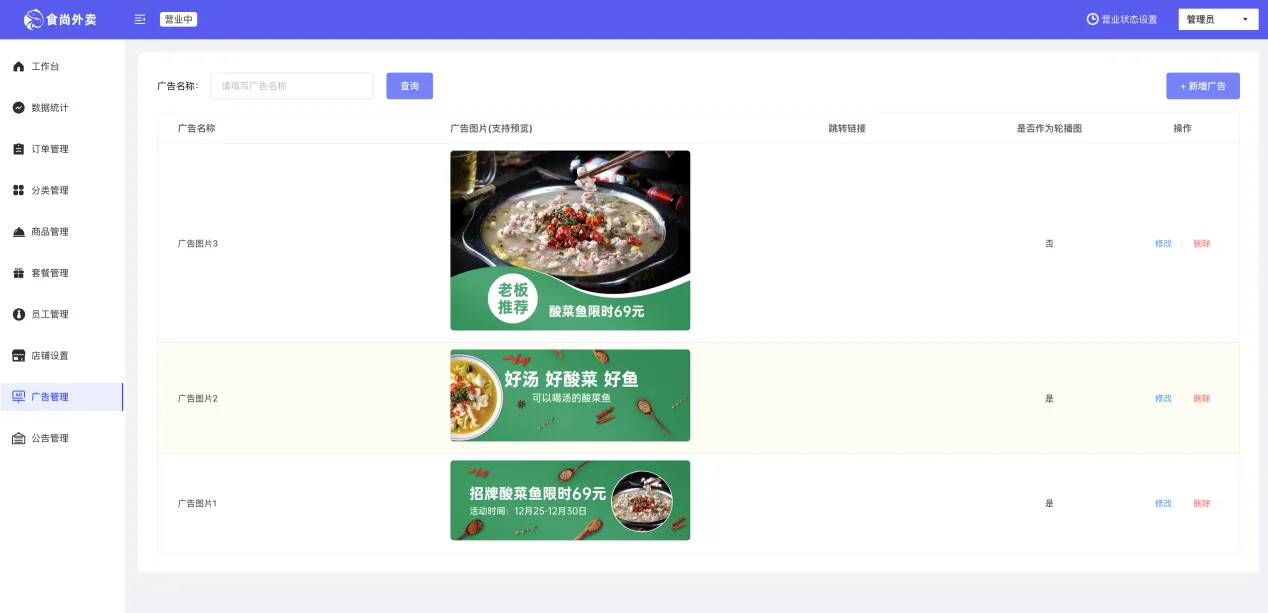Click the clock icon for 营业状态设置
Image resolution: width=1268 pixels, height=613 pixels.
click(1092, 19)
